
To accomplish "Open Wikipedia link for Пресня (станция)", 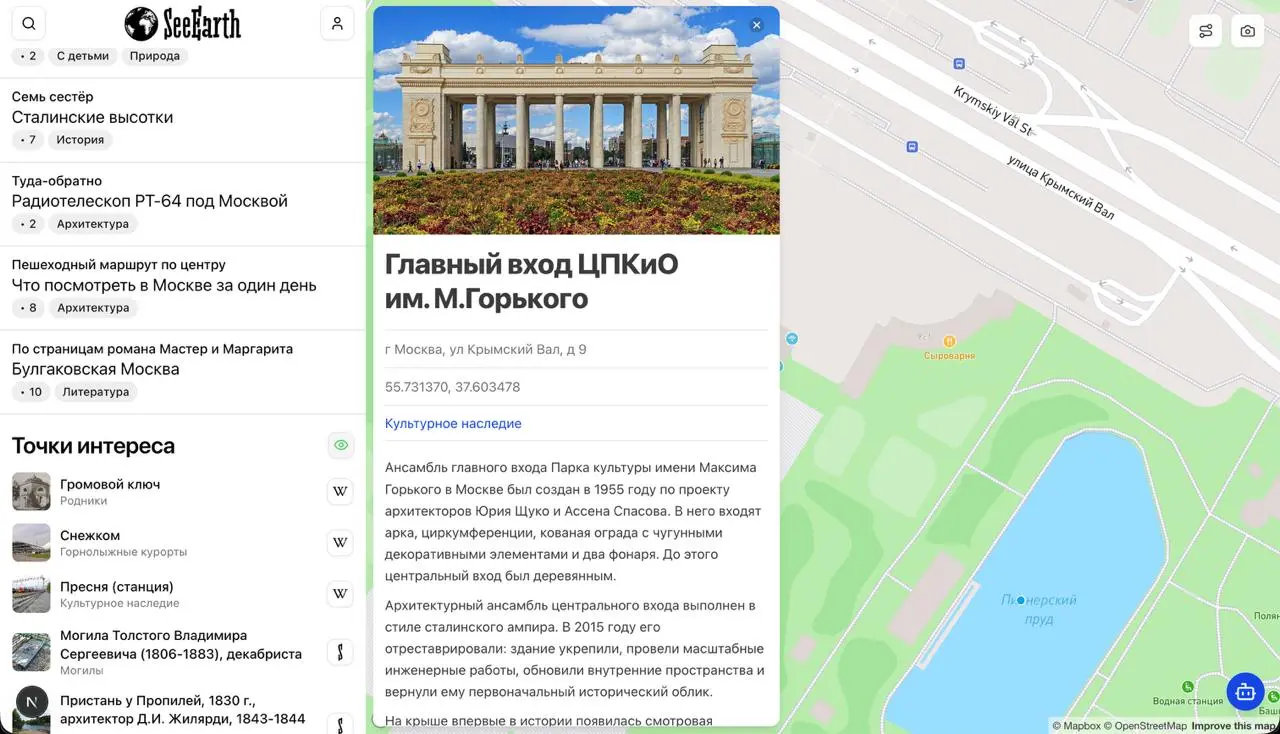I will coord(340,594).
